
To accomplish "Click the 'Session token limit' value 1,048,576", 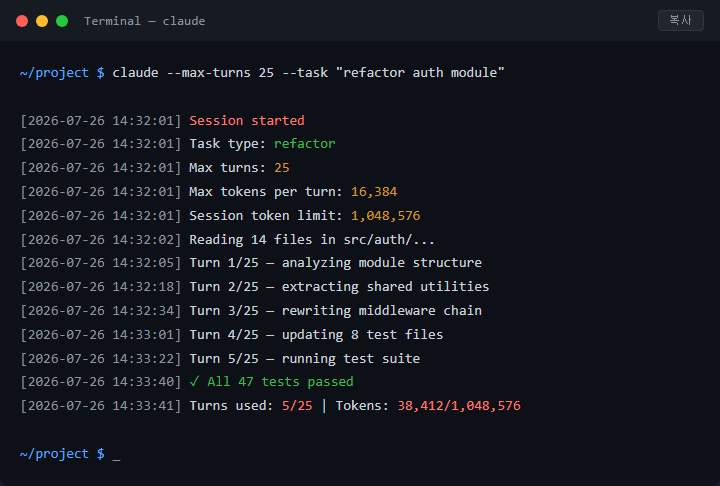I will click(x=385, y=215).
